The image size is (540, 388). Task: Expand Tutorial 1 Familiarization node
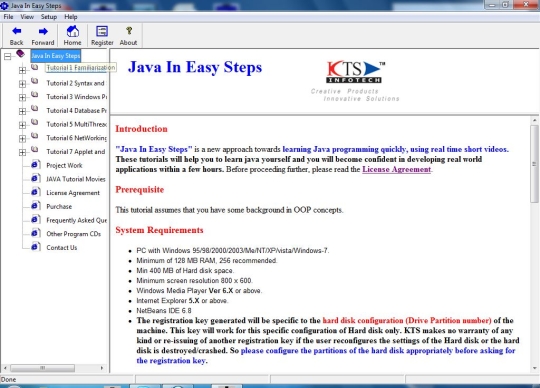[x=22, y=70]
